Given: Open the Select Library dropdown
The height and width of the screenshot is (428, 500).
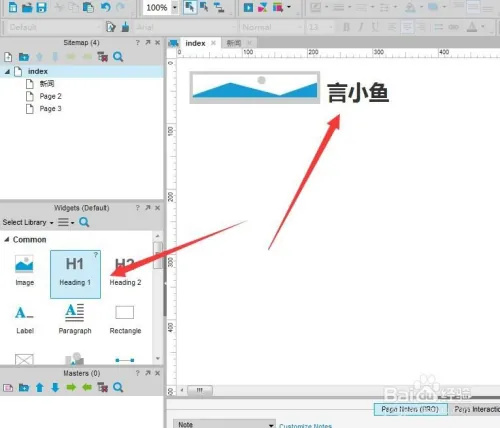Looking at the screenshot, I should coord(28,222).
